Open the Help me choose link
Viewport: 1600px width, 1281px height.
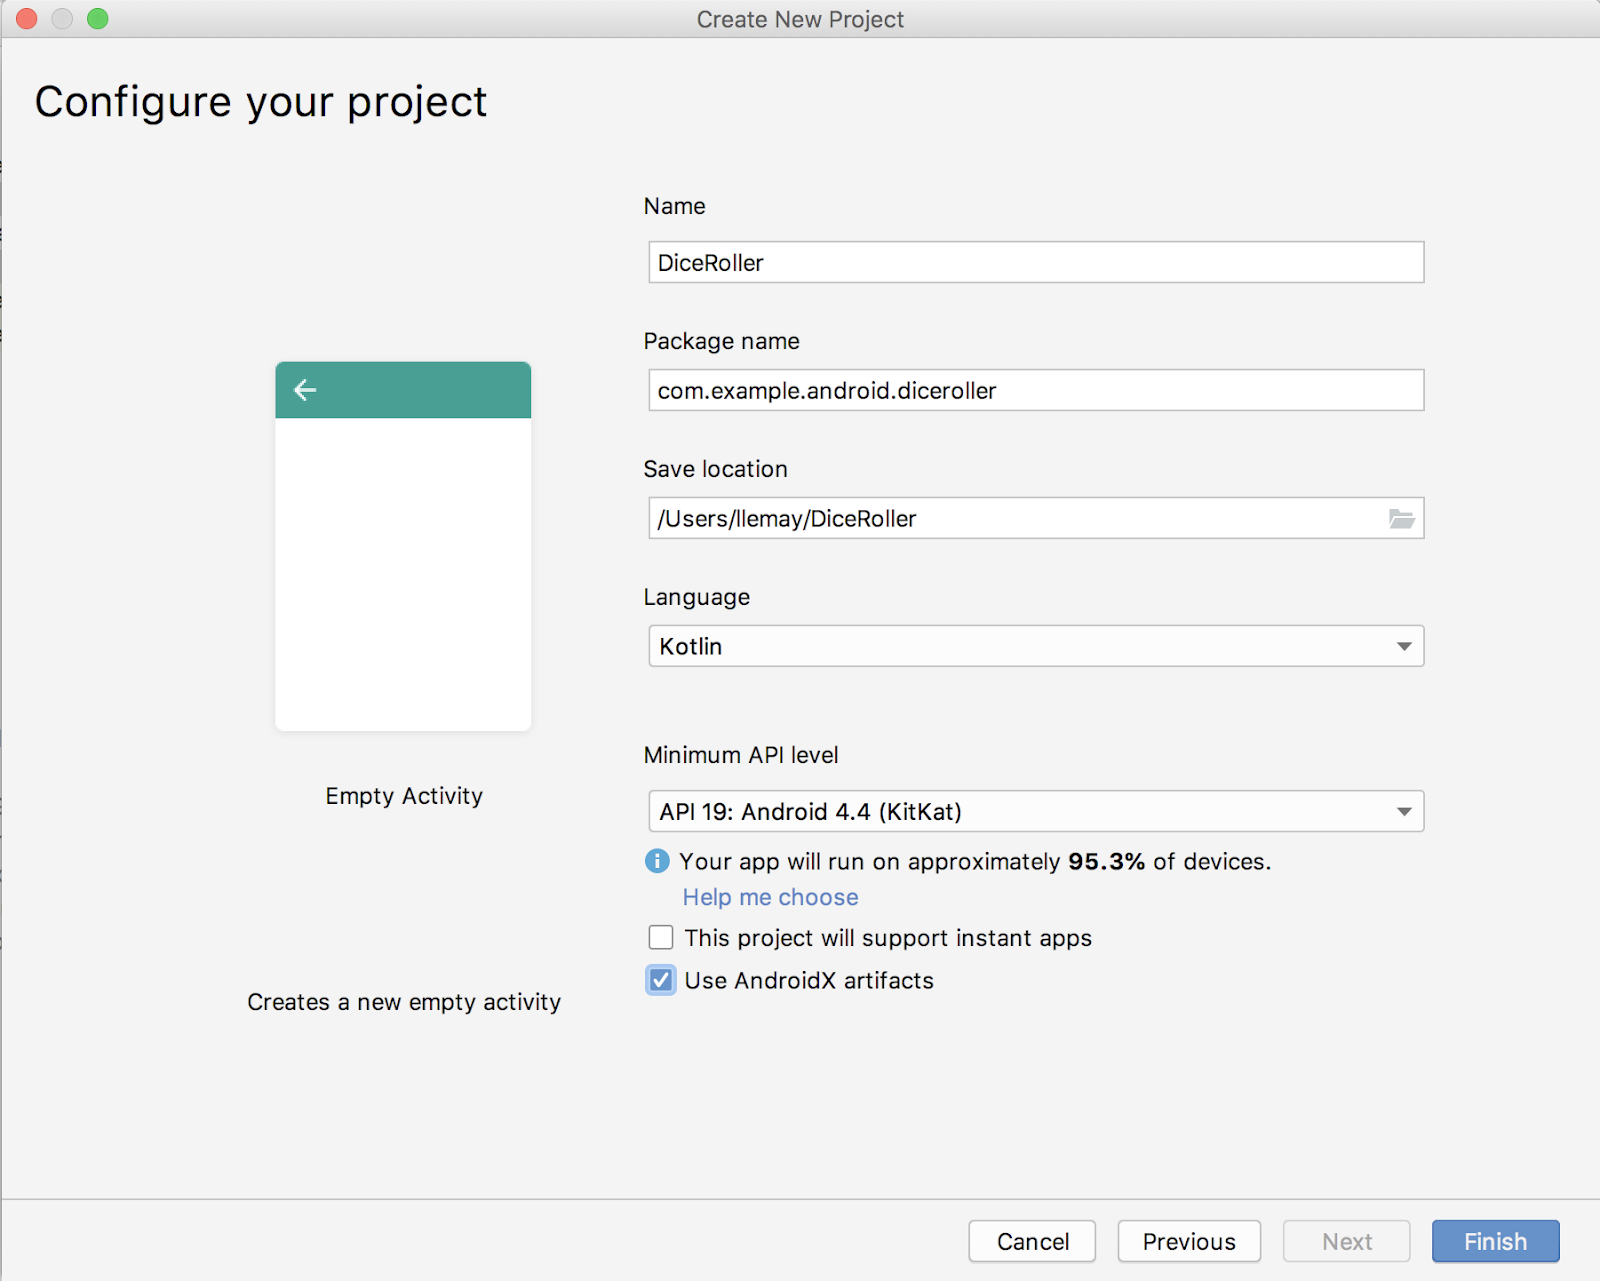[x=770, y=897]
